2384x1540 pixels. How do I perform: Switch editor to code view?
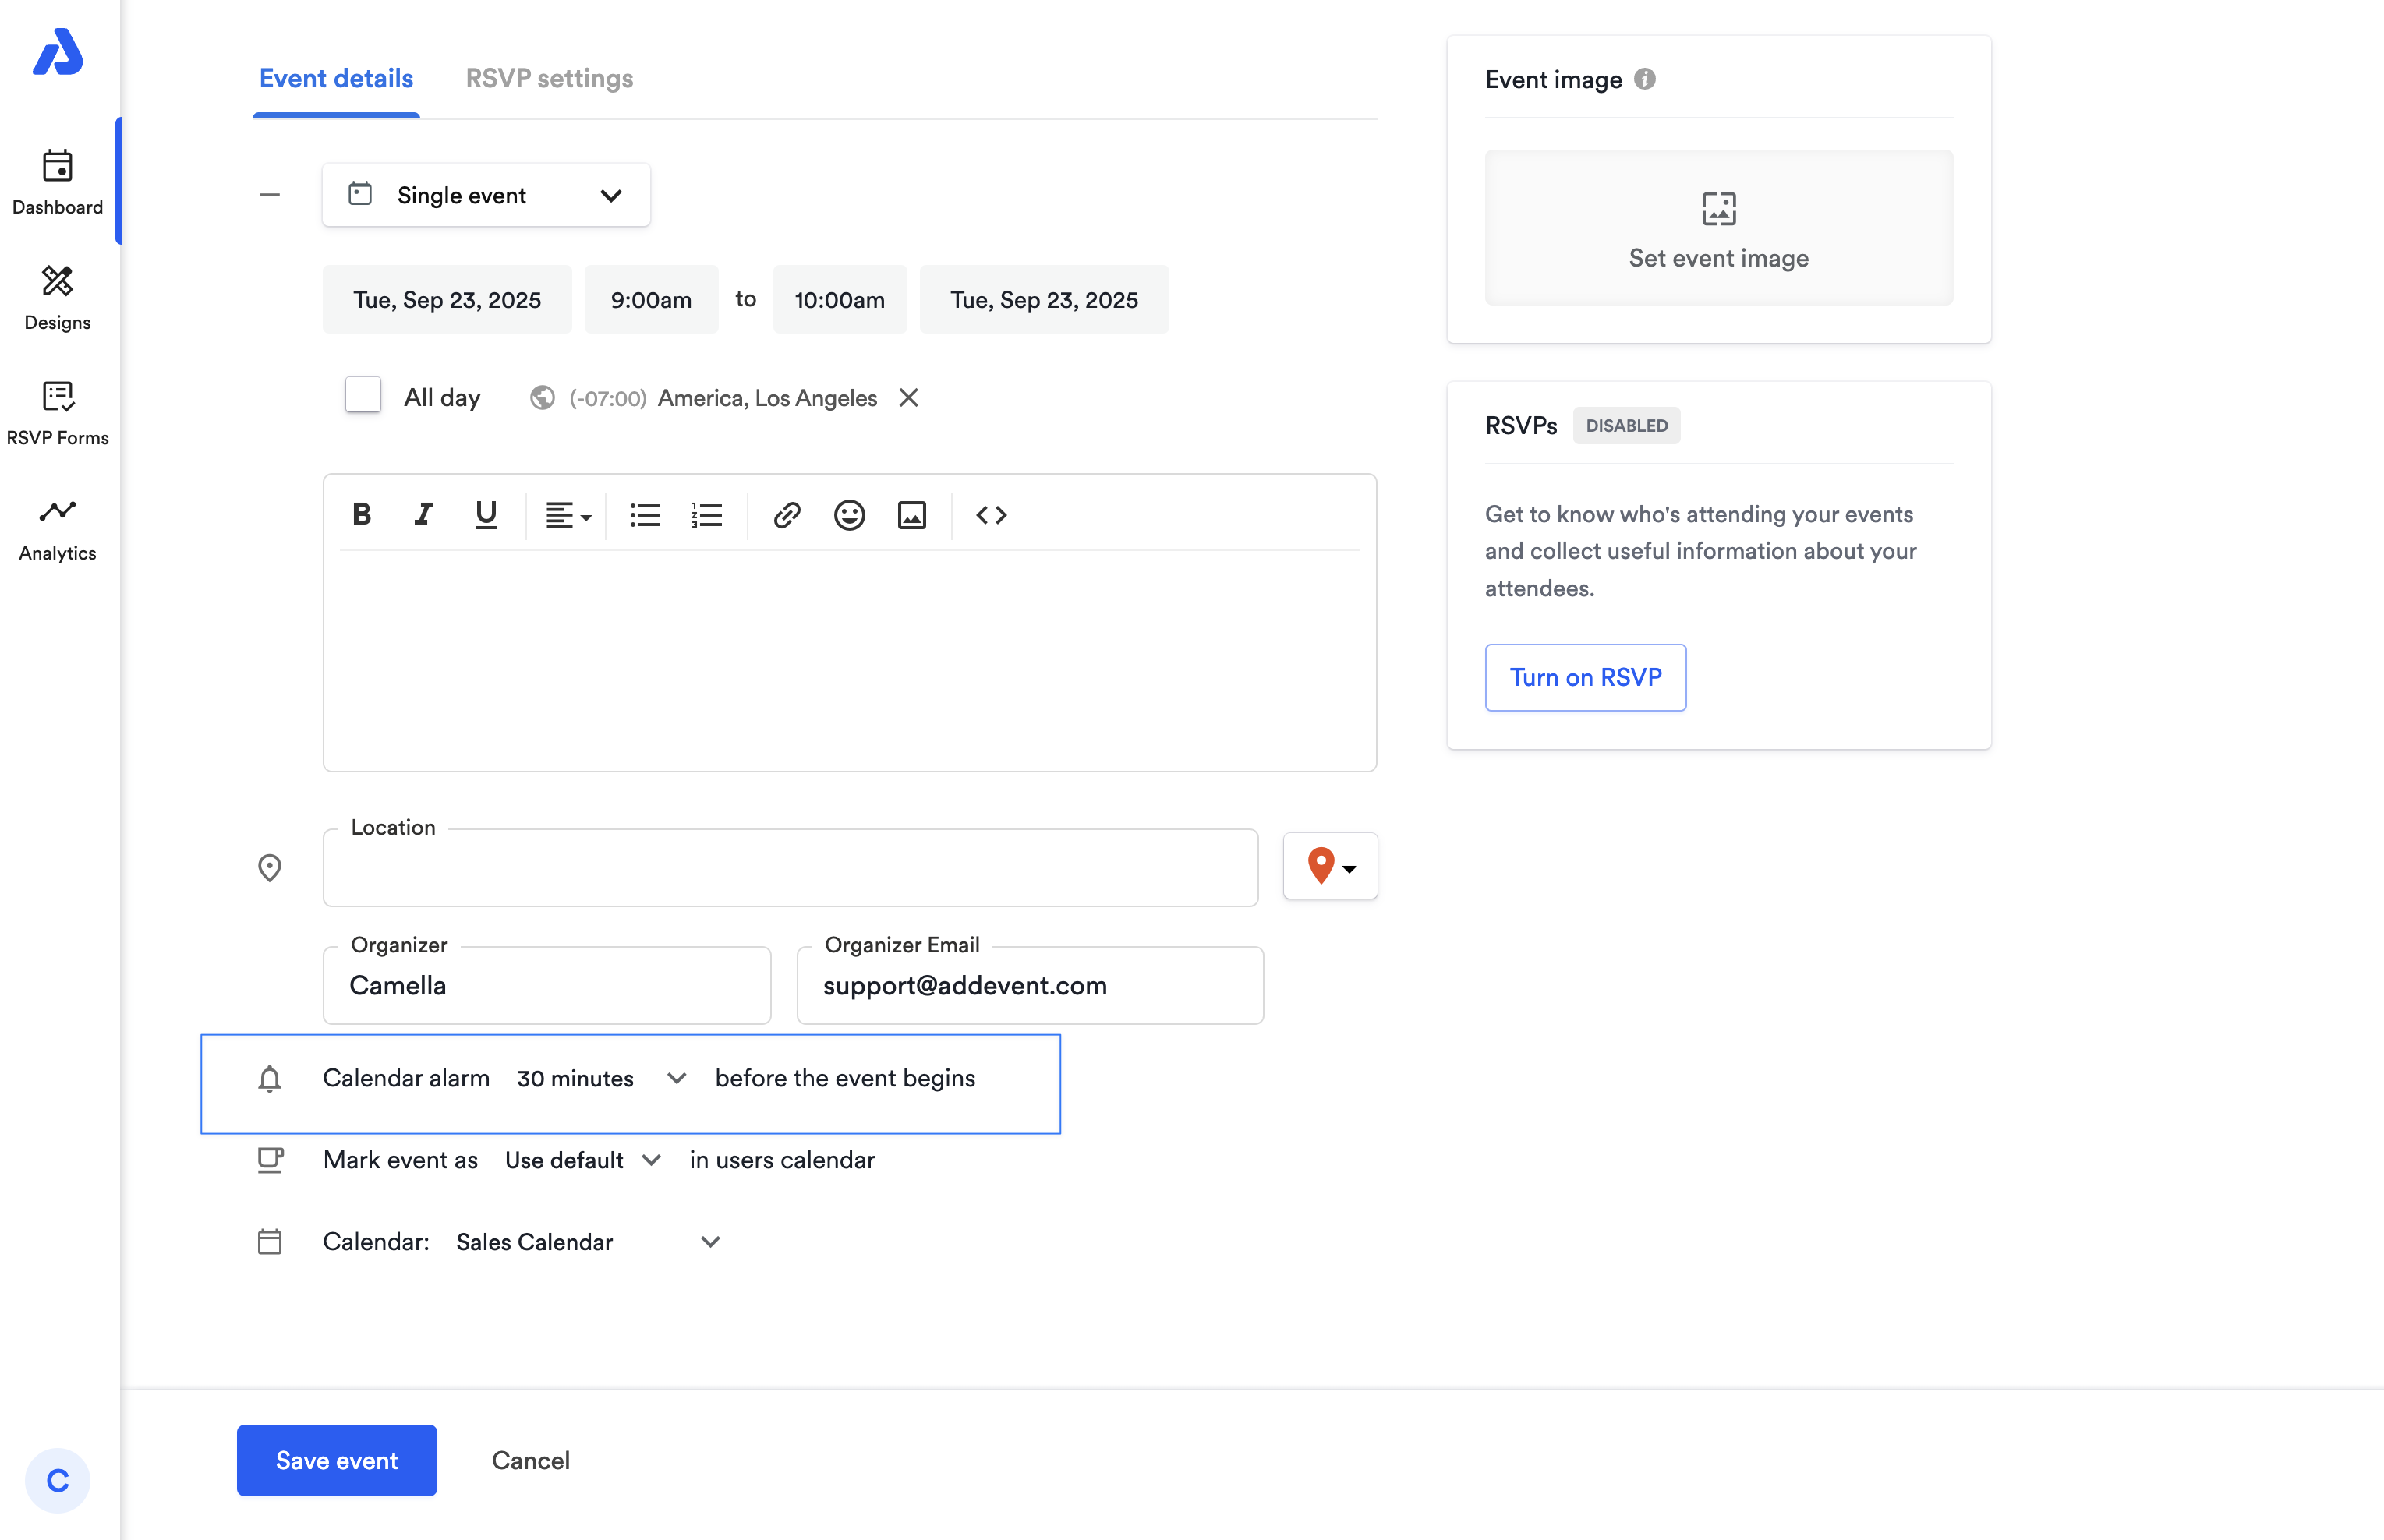click(x=991, y=515)
